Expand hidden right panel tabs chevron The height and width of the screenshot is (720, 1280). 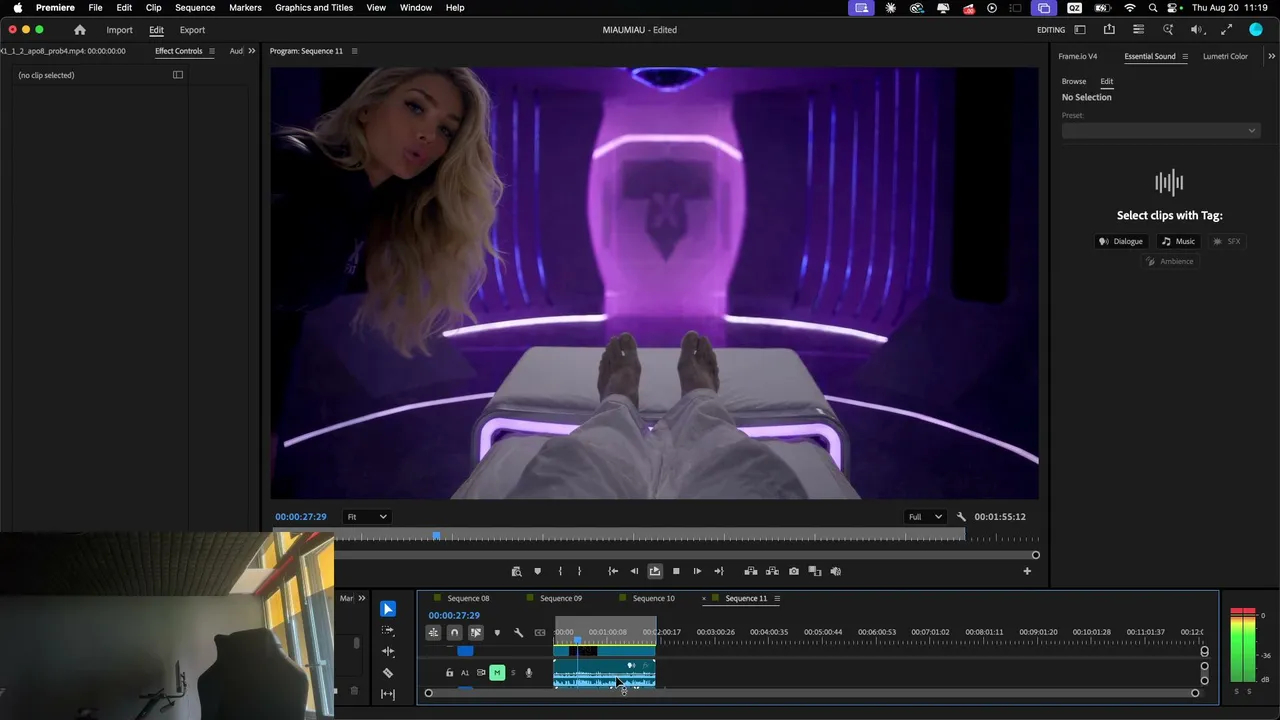coord(1271,56)
